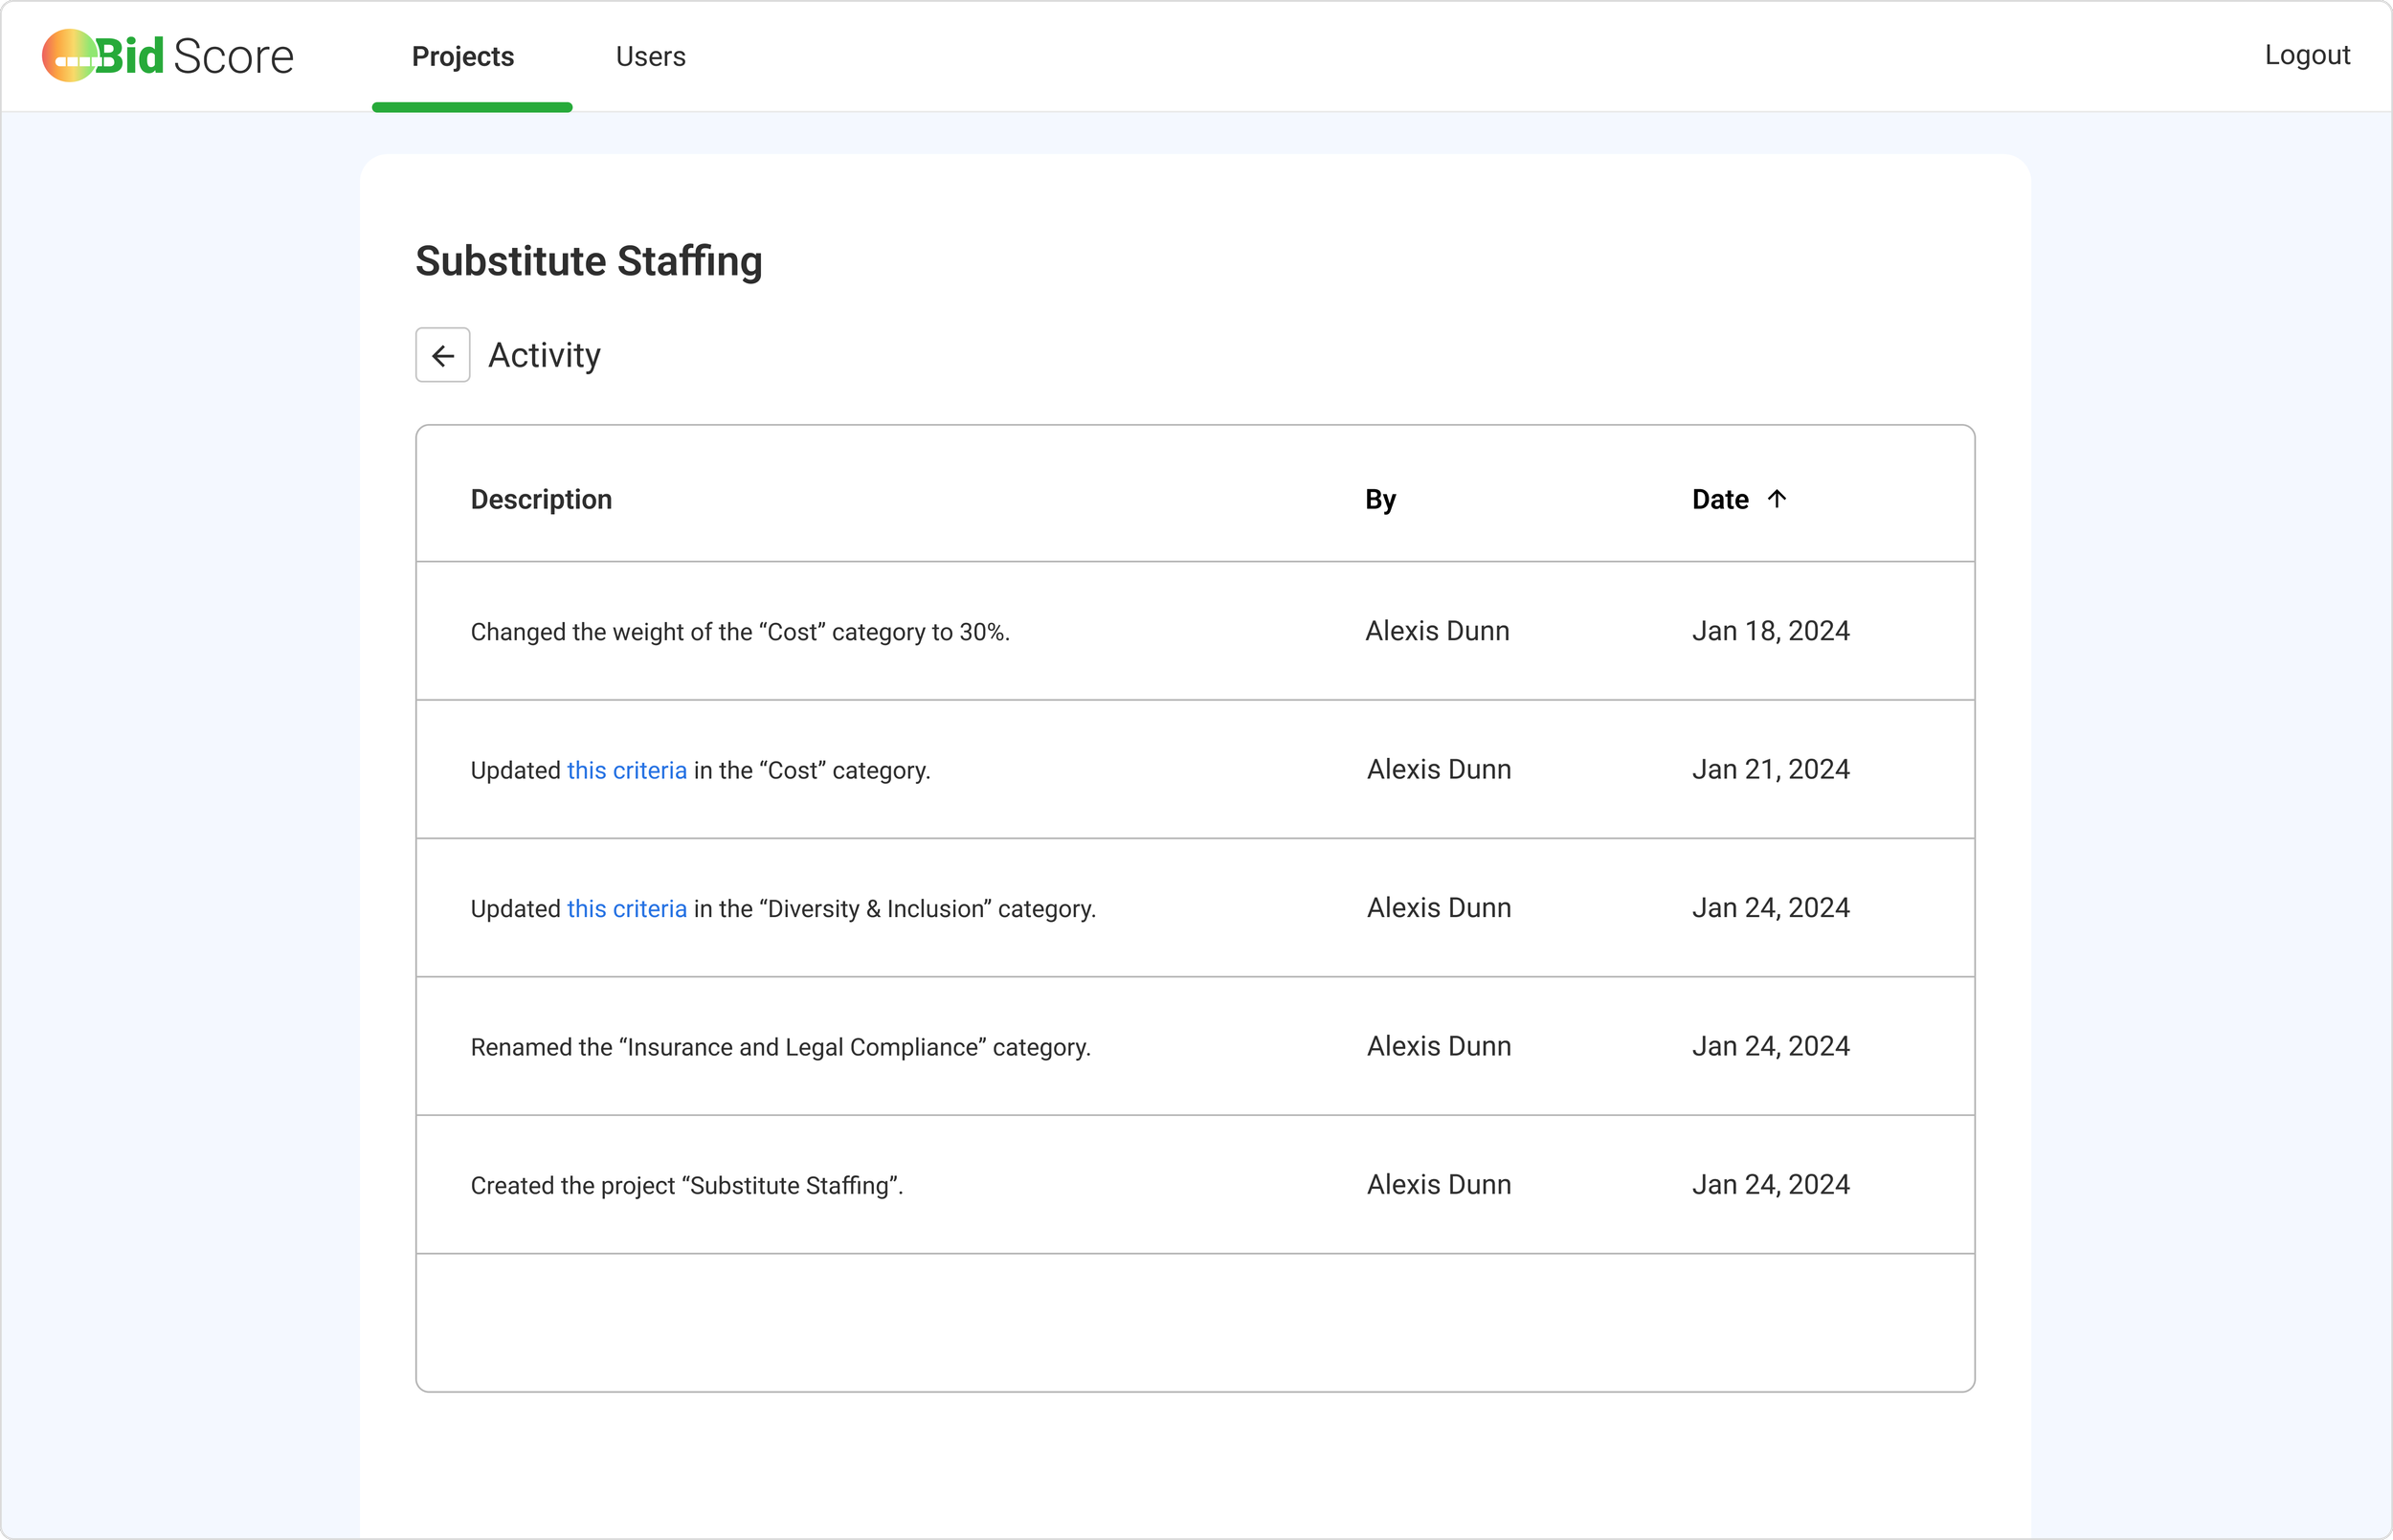2393x1540 pixels.
Task: Switch to the Users tab
Action: pyautogui.click(x=650, y=56)
